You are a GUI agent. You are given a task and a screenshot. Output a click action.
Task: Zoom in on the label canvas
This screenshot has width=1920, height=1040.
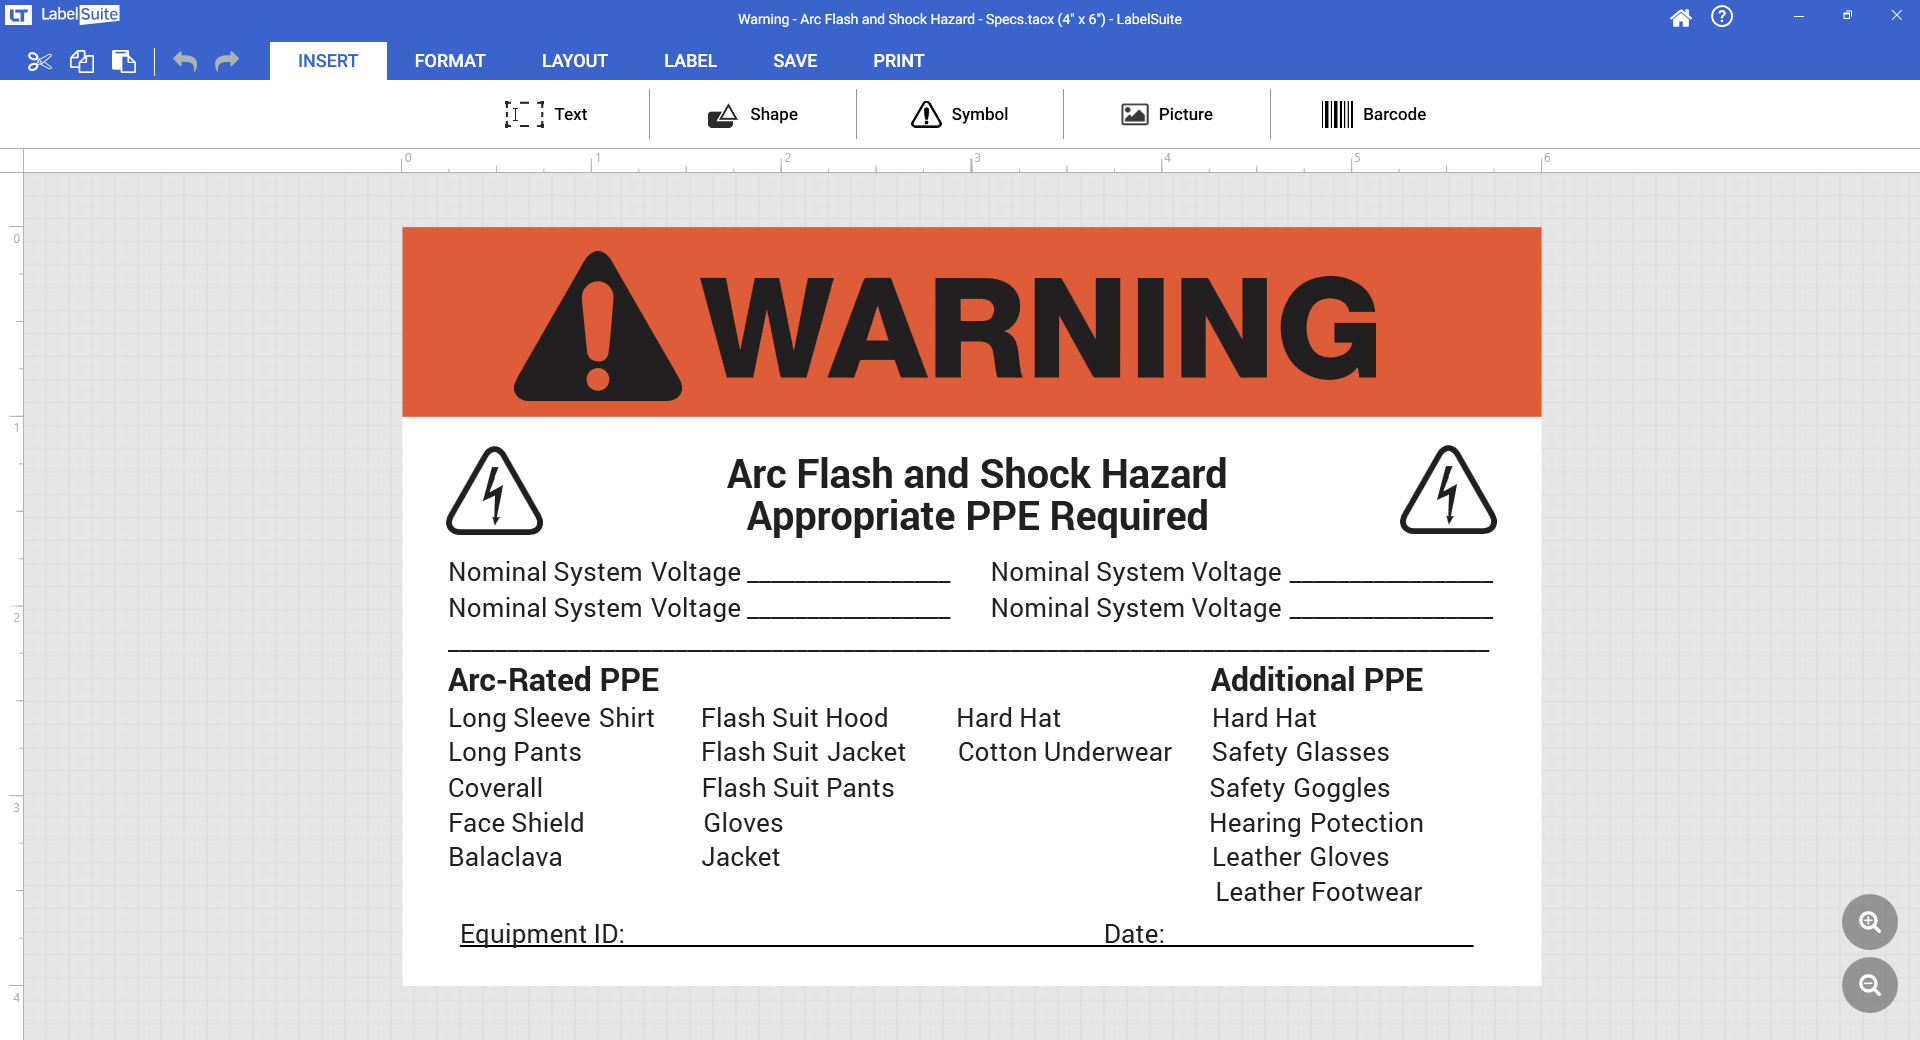(1870, 922)
